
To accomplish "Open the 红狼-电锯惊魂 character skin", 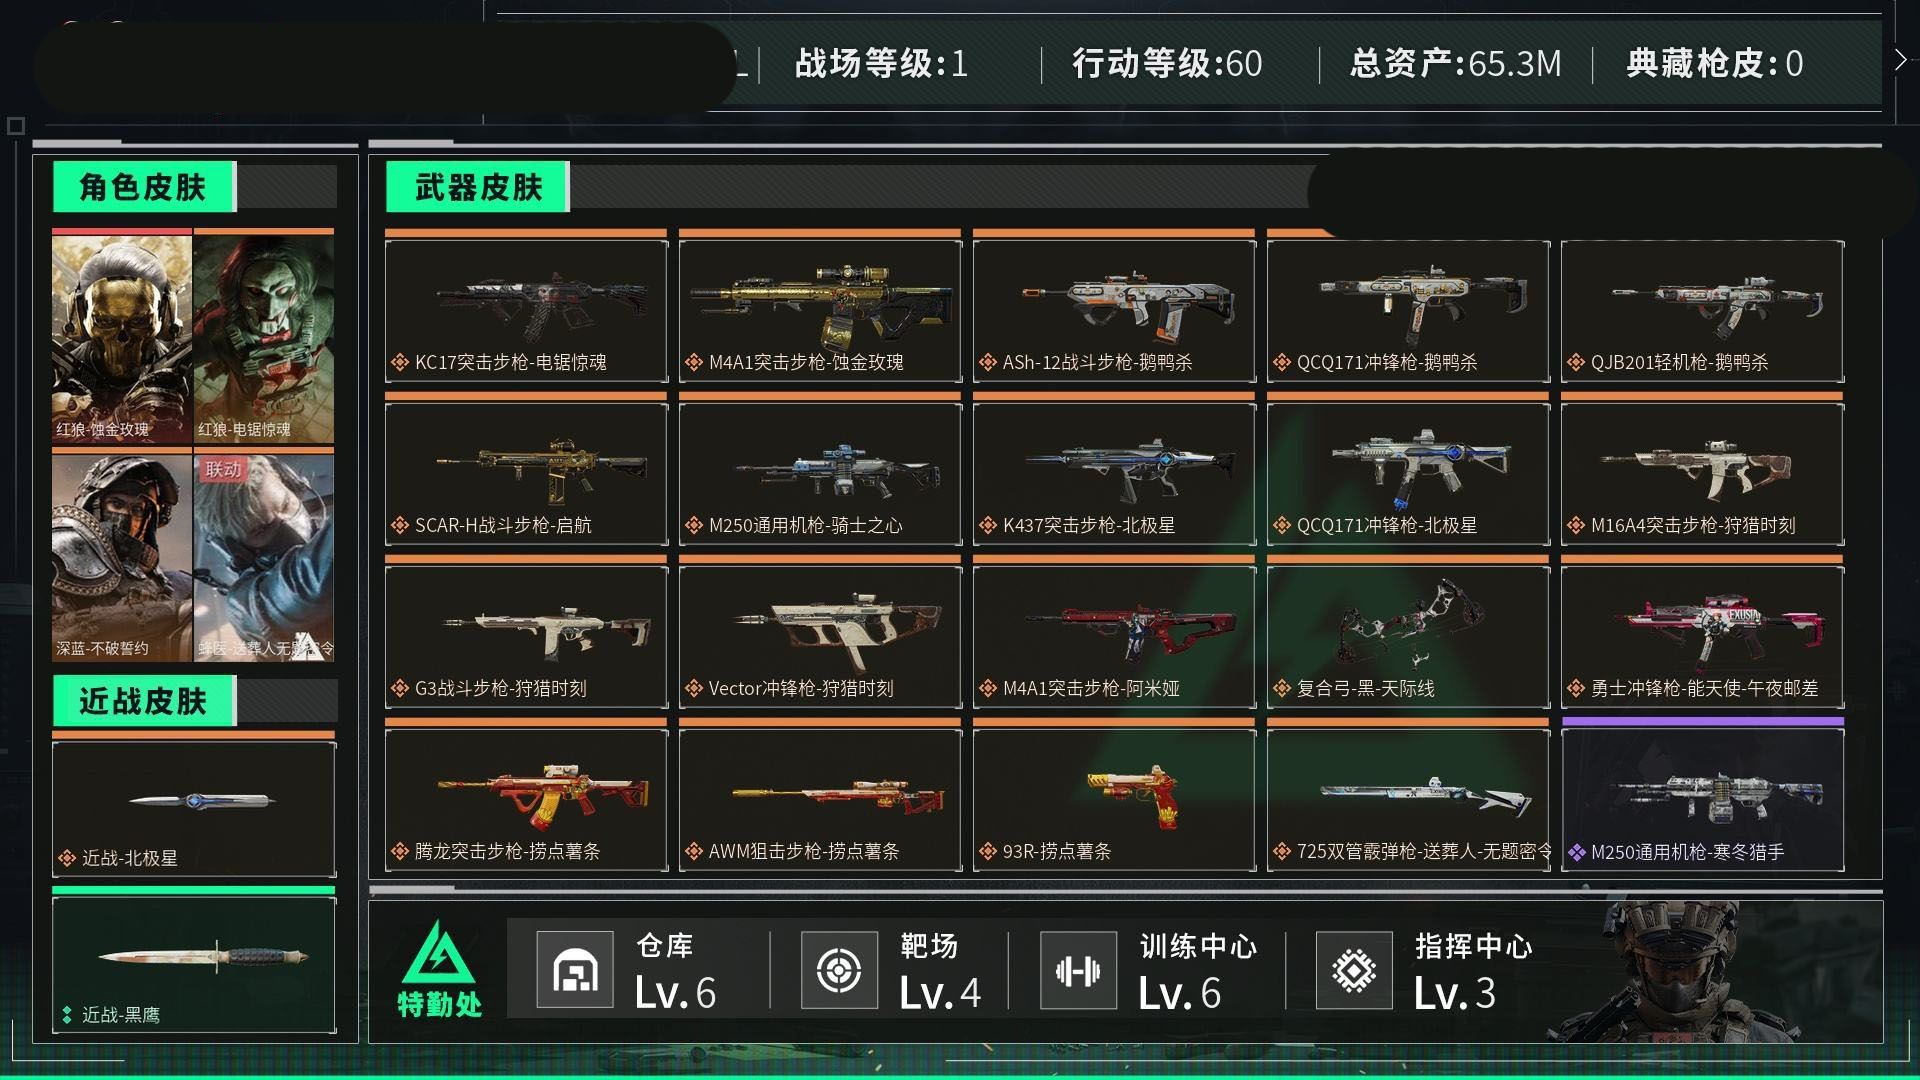I will click(x=264, y=338).
